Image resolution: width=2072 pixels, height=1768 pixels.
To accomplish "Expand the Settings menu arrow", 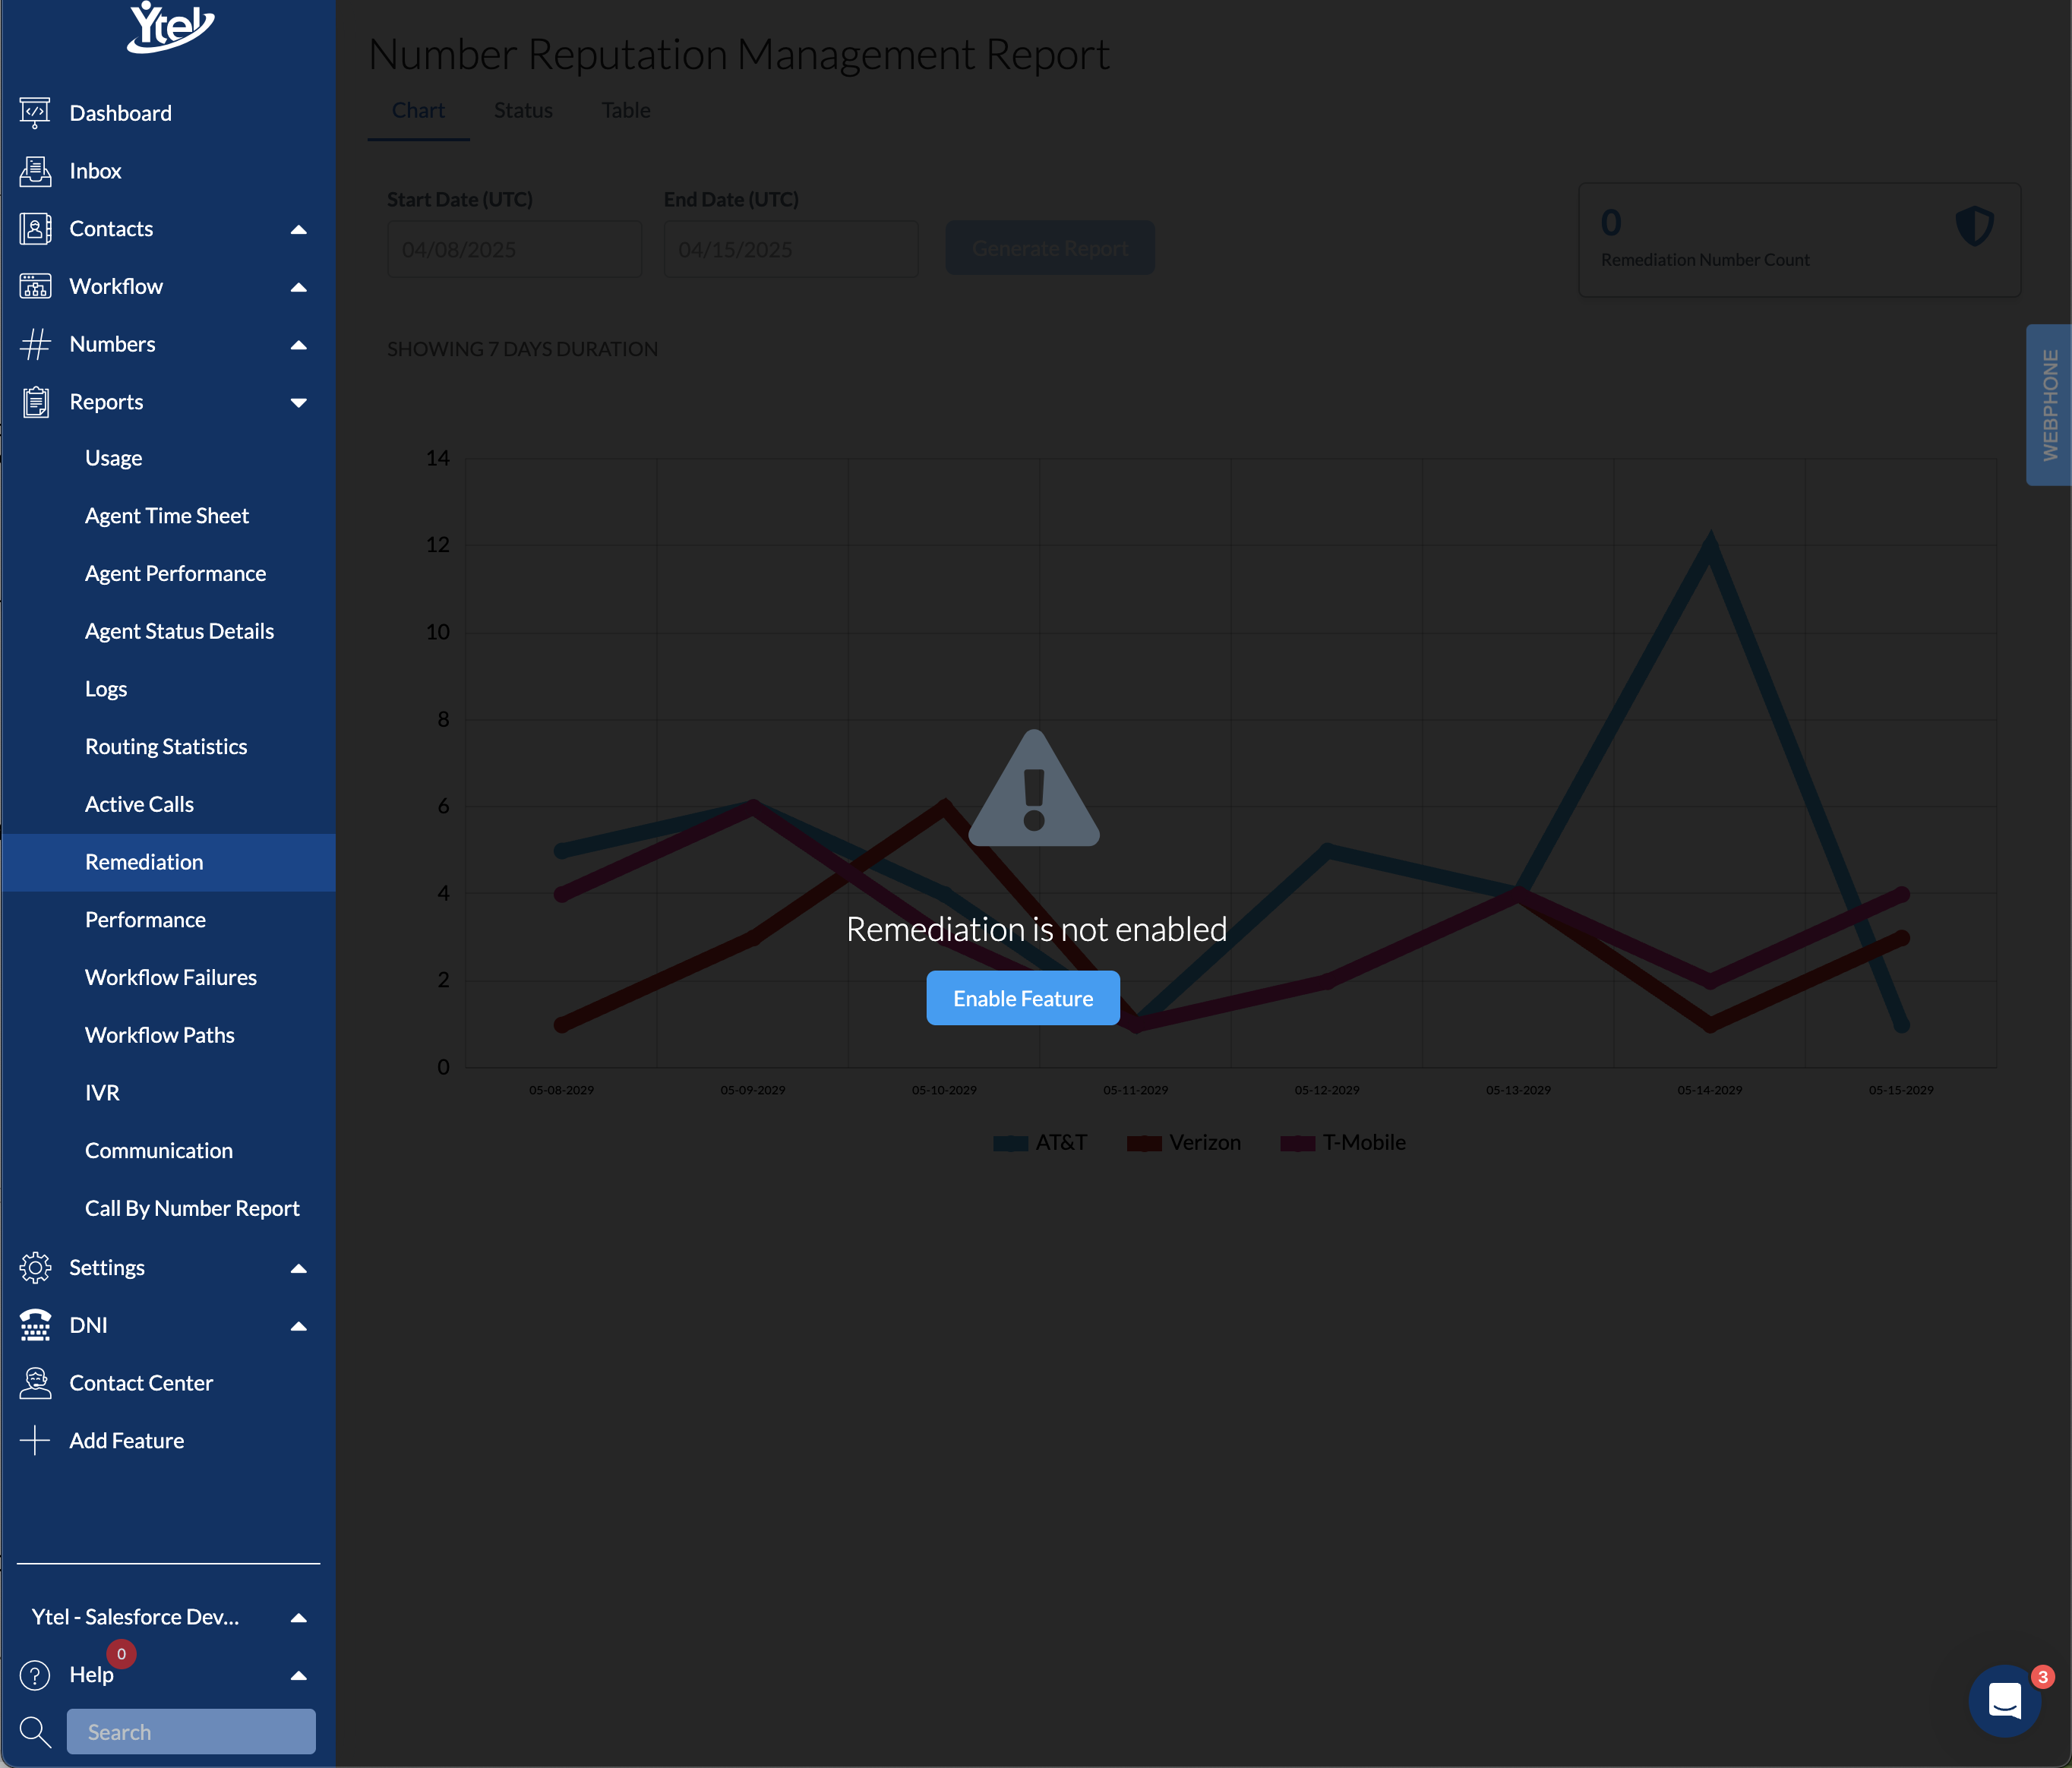I will [x=298, y=1268].
